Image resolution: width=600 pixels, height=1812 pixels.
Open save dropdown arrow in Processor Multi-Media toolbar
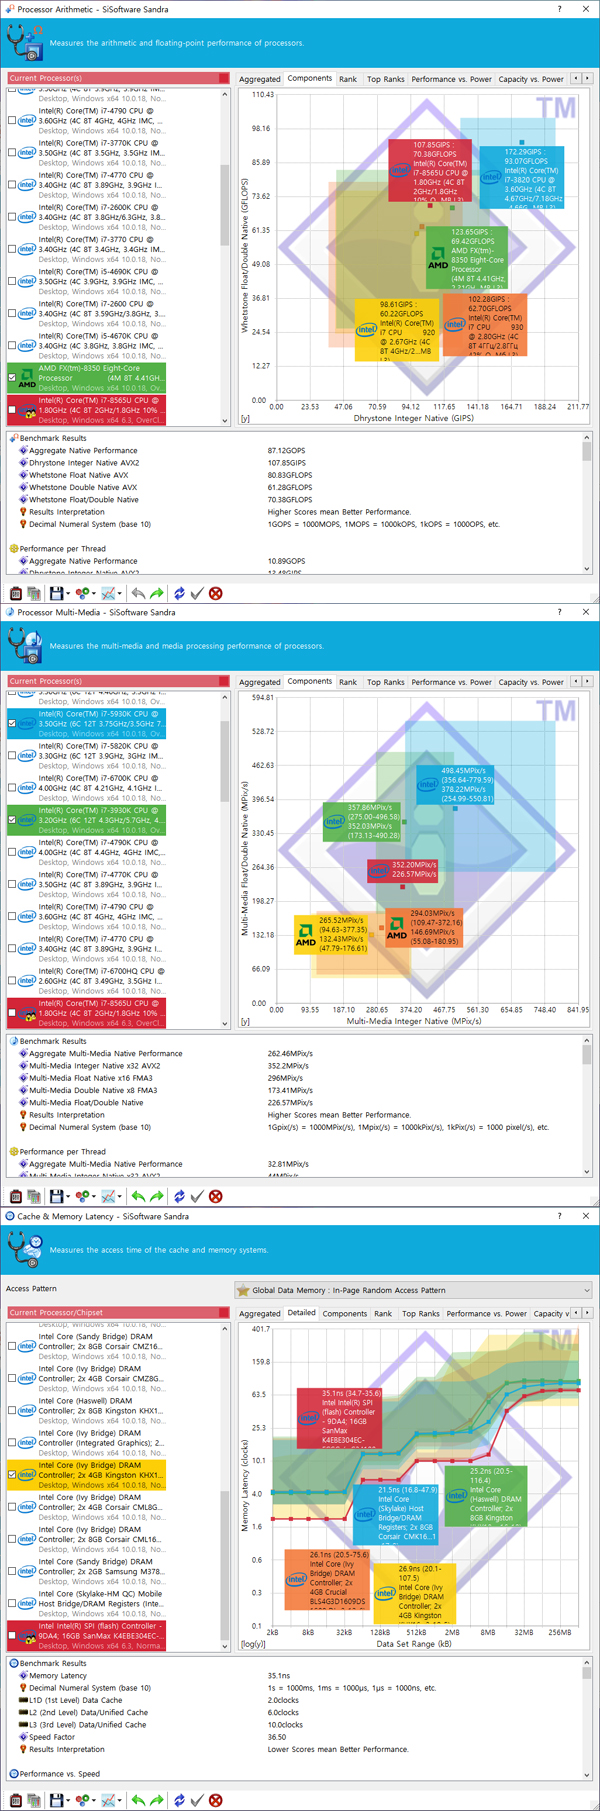click(x=68, y=1197)
